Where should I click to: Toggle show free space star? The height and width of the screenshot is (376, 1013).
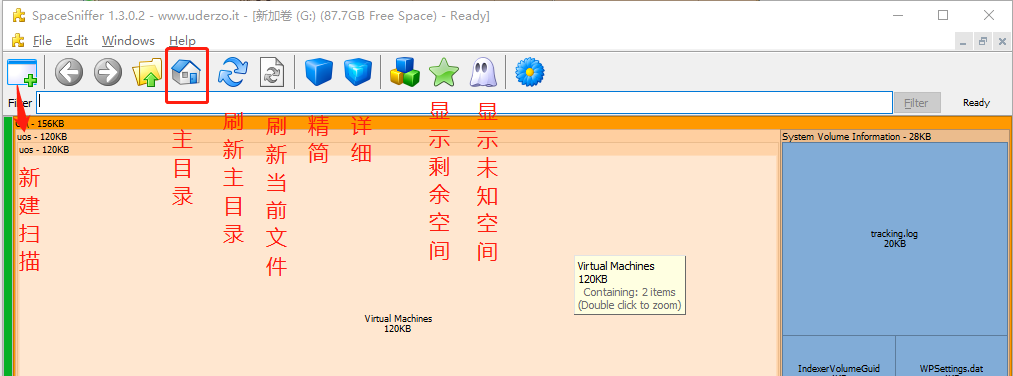coord(444,72)
